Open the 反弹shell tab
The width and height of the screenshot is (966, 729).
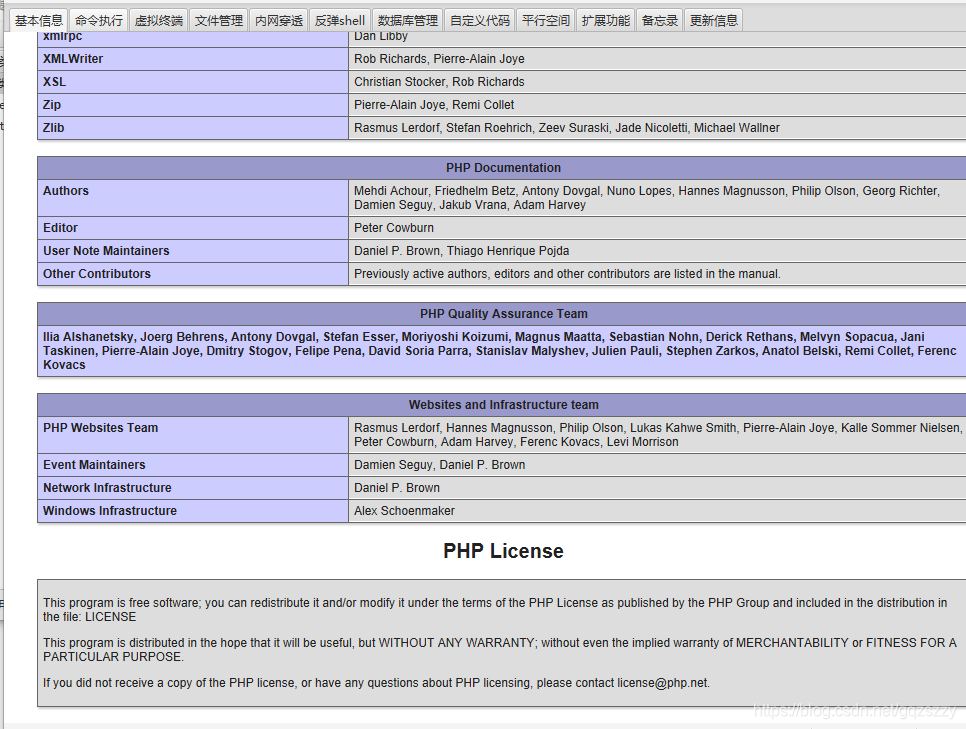point(339,20)
